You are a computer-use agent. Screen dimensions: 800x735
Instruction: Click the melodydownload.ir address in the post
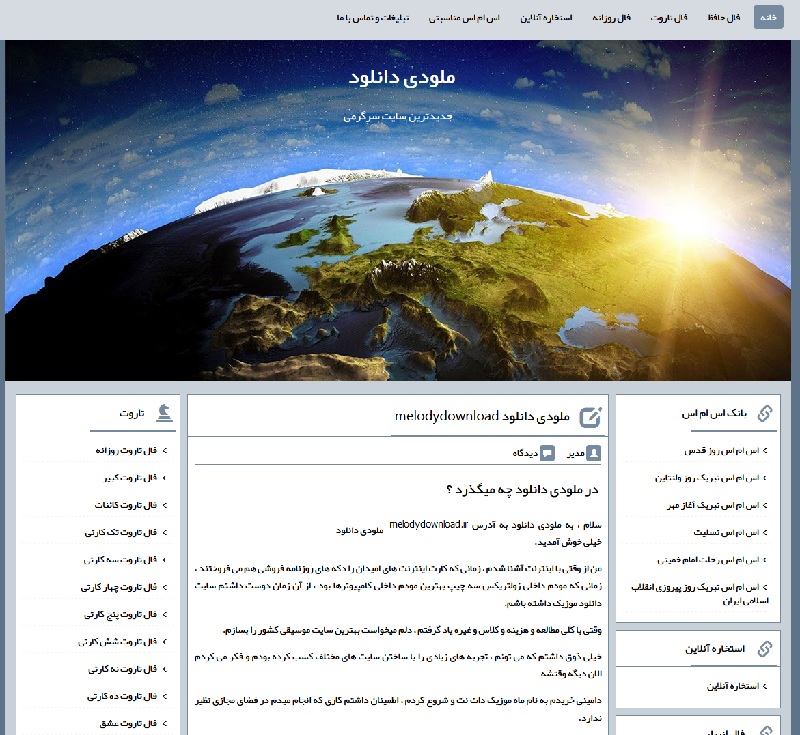[x=428, y=525]
